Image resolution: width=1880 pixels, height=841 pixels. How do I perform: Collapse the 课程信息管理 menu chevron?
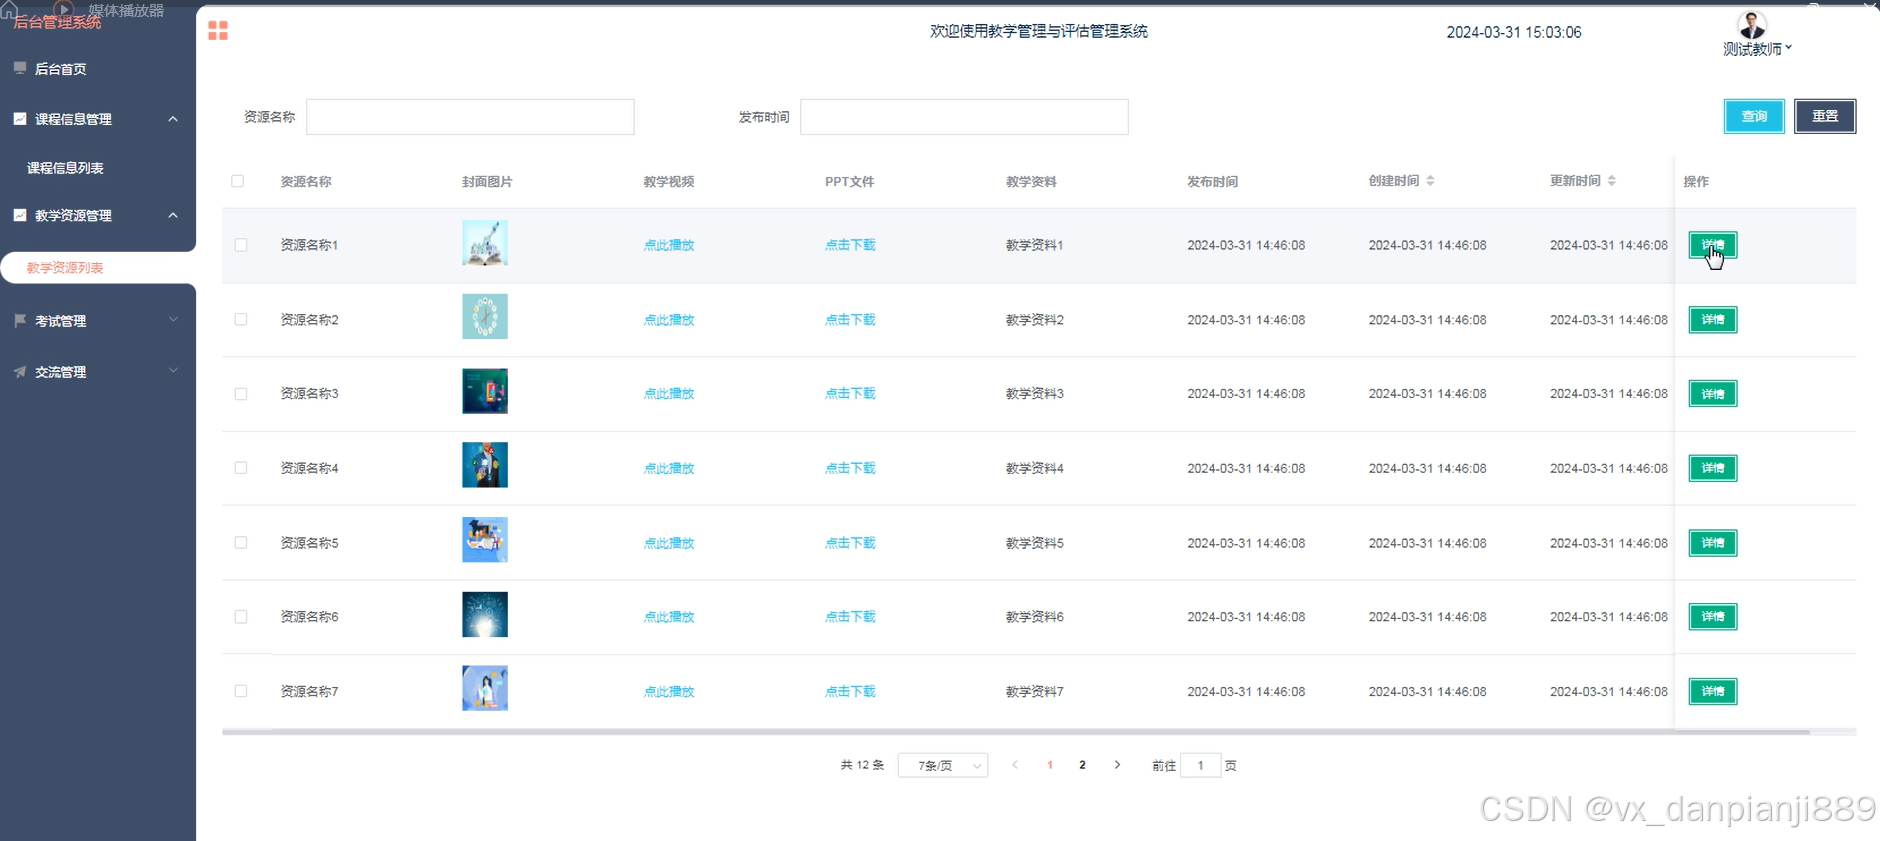pos(173,119)
